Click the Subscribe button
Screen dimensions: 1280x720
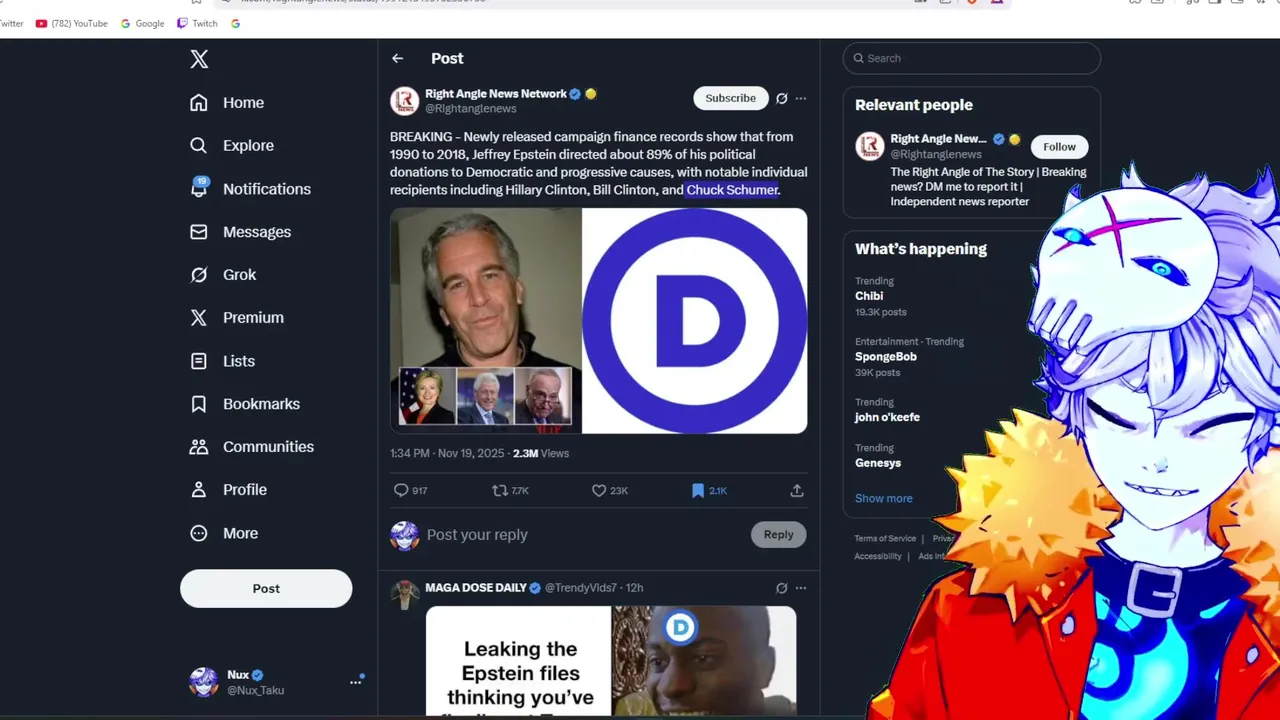731,98
